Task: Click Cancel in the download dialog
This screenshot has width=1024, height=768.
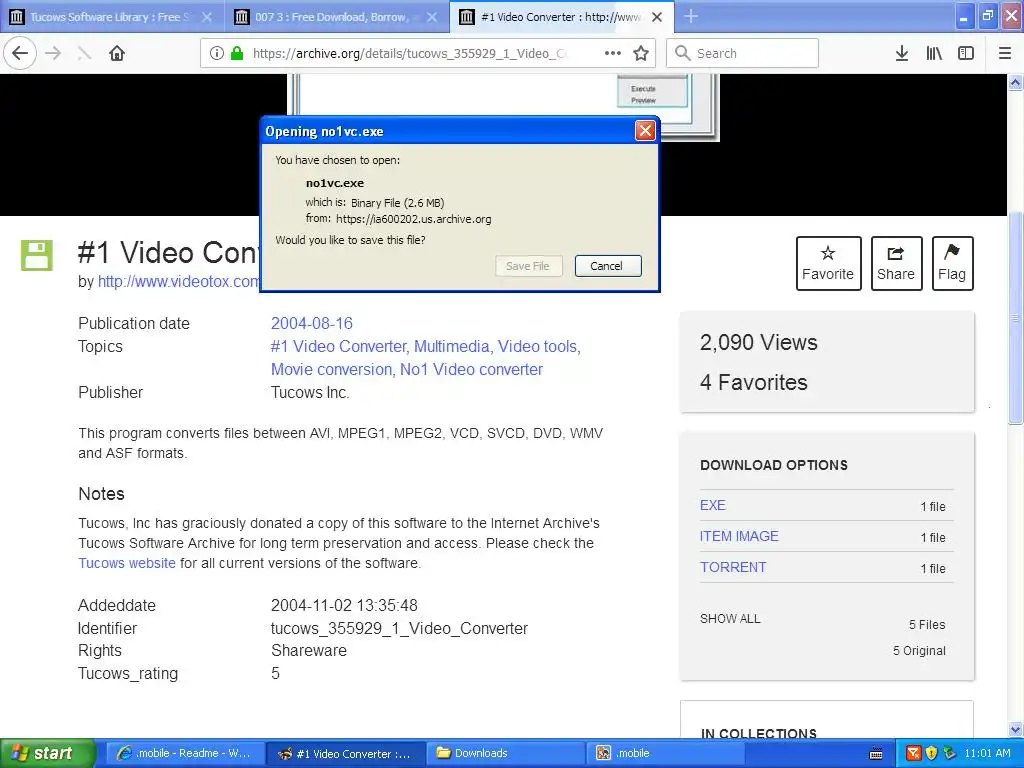Action: [x=607, y=266]
